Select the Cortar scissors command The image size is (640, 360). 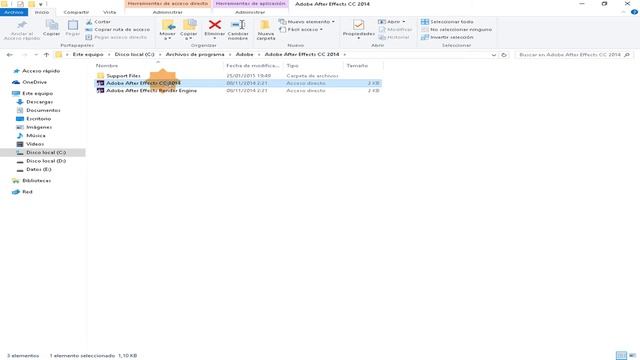[98, 22]
